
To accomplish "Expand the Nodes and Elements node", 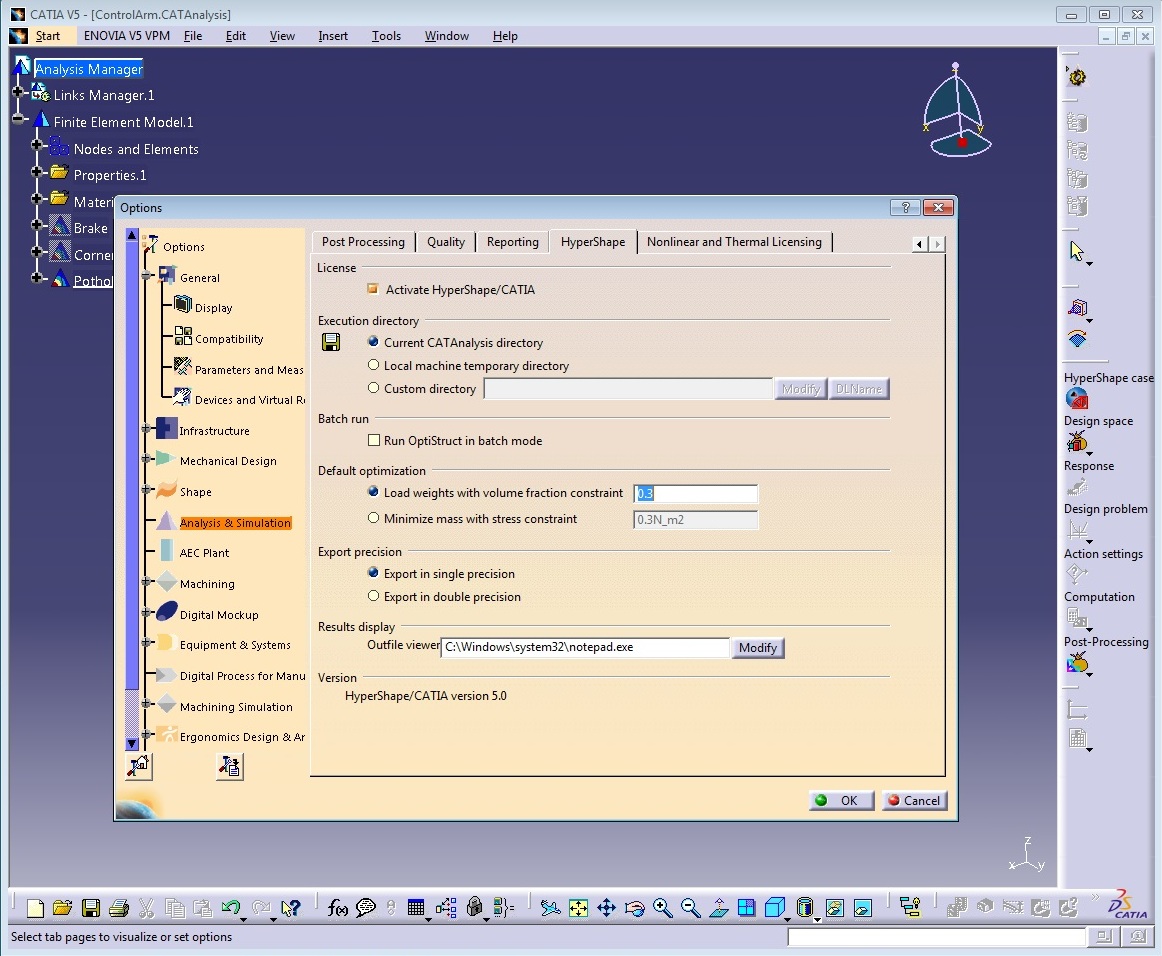I will click(37, 145).
